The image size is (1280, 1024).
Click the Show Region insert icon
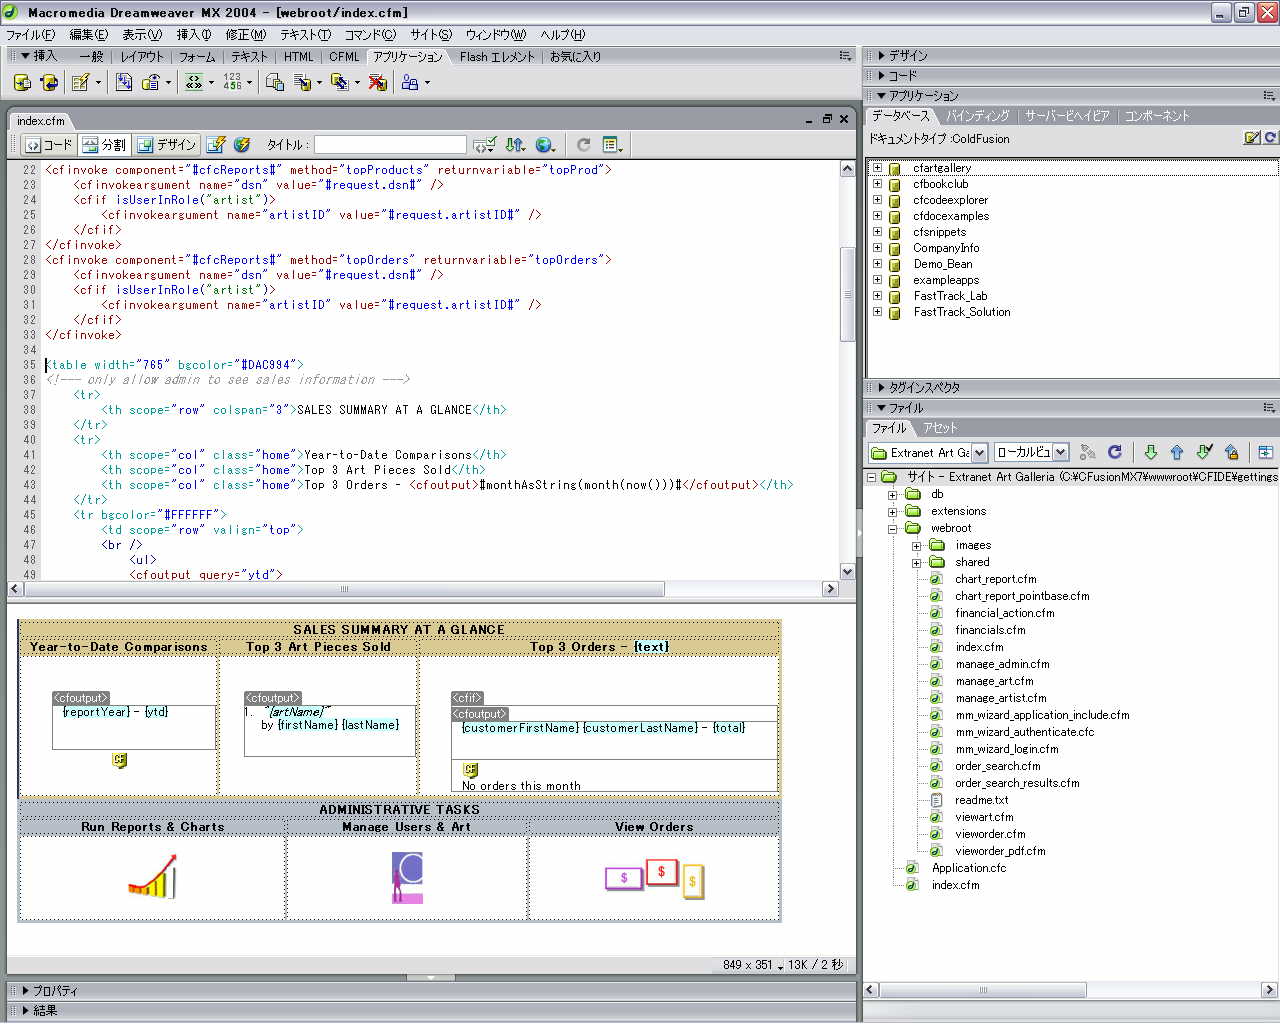tap(151, 82)
